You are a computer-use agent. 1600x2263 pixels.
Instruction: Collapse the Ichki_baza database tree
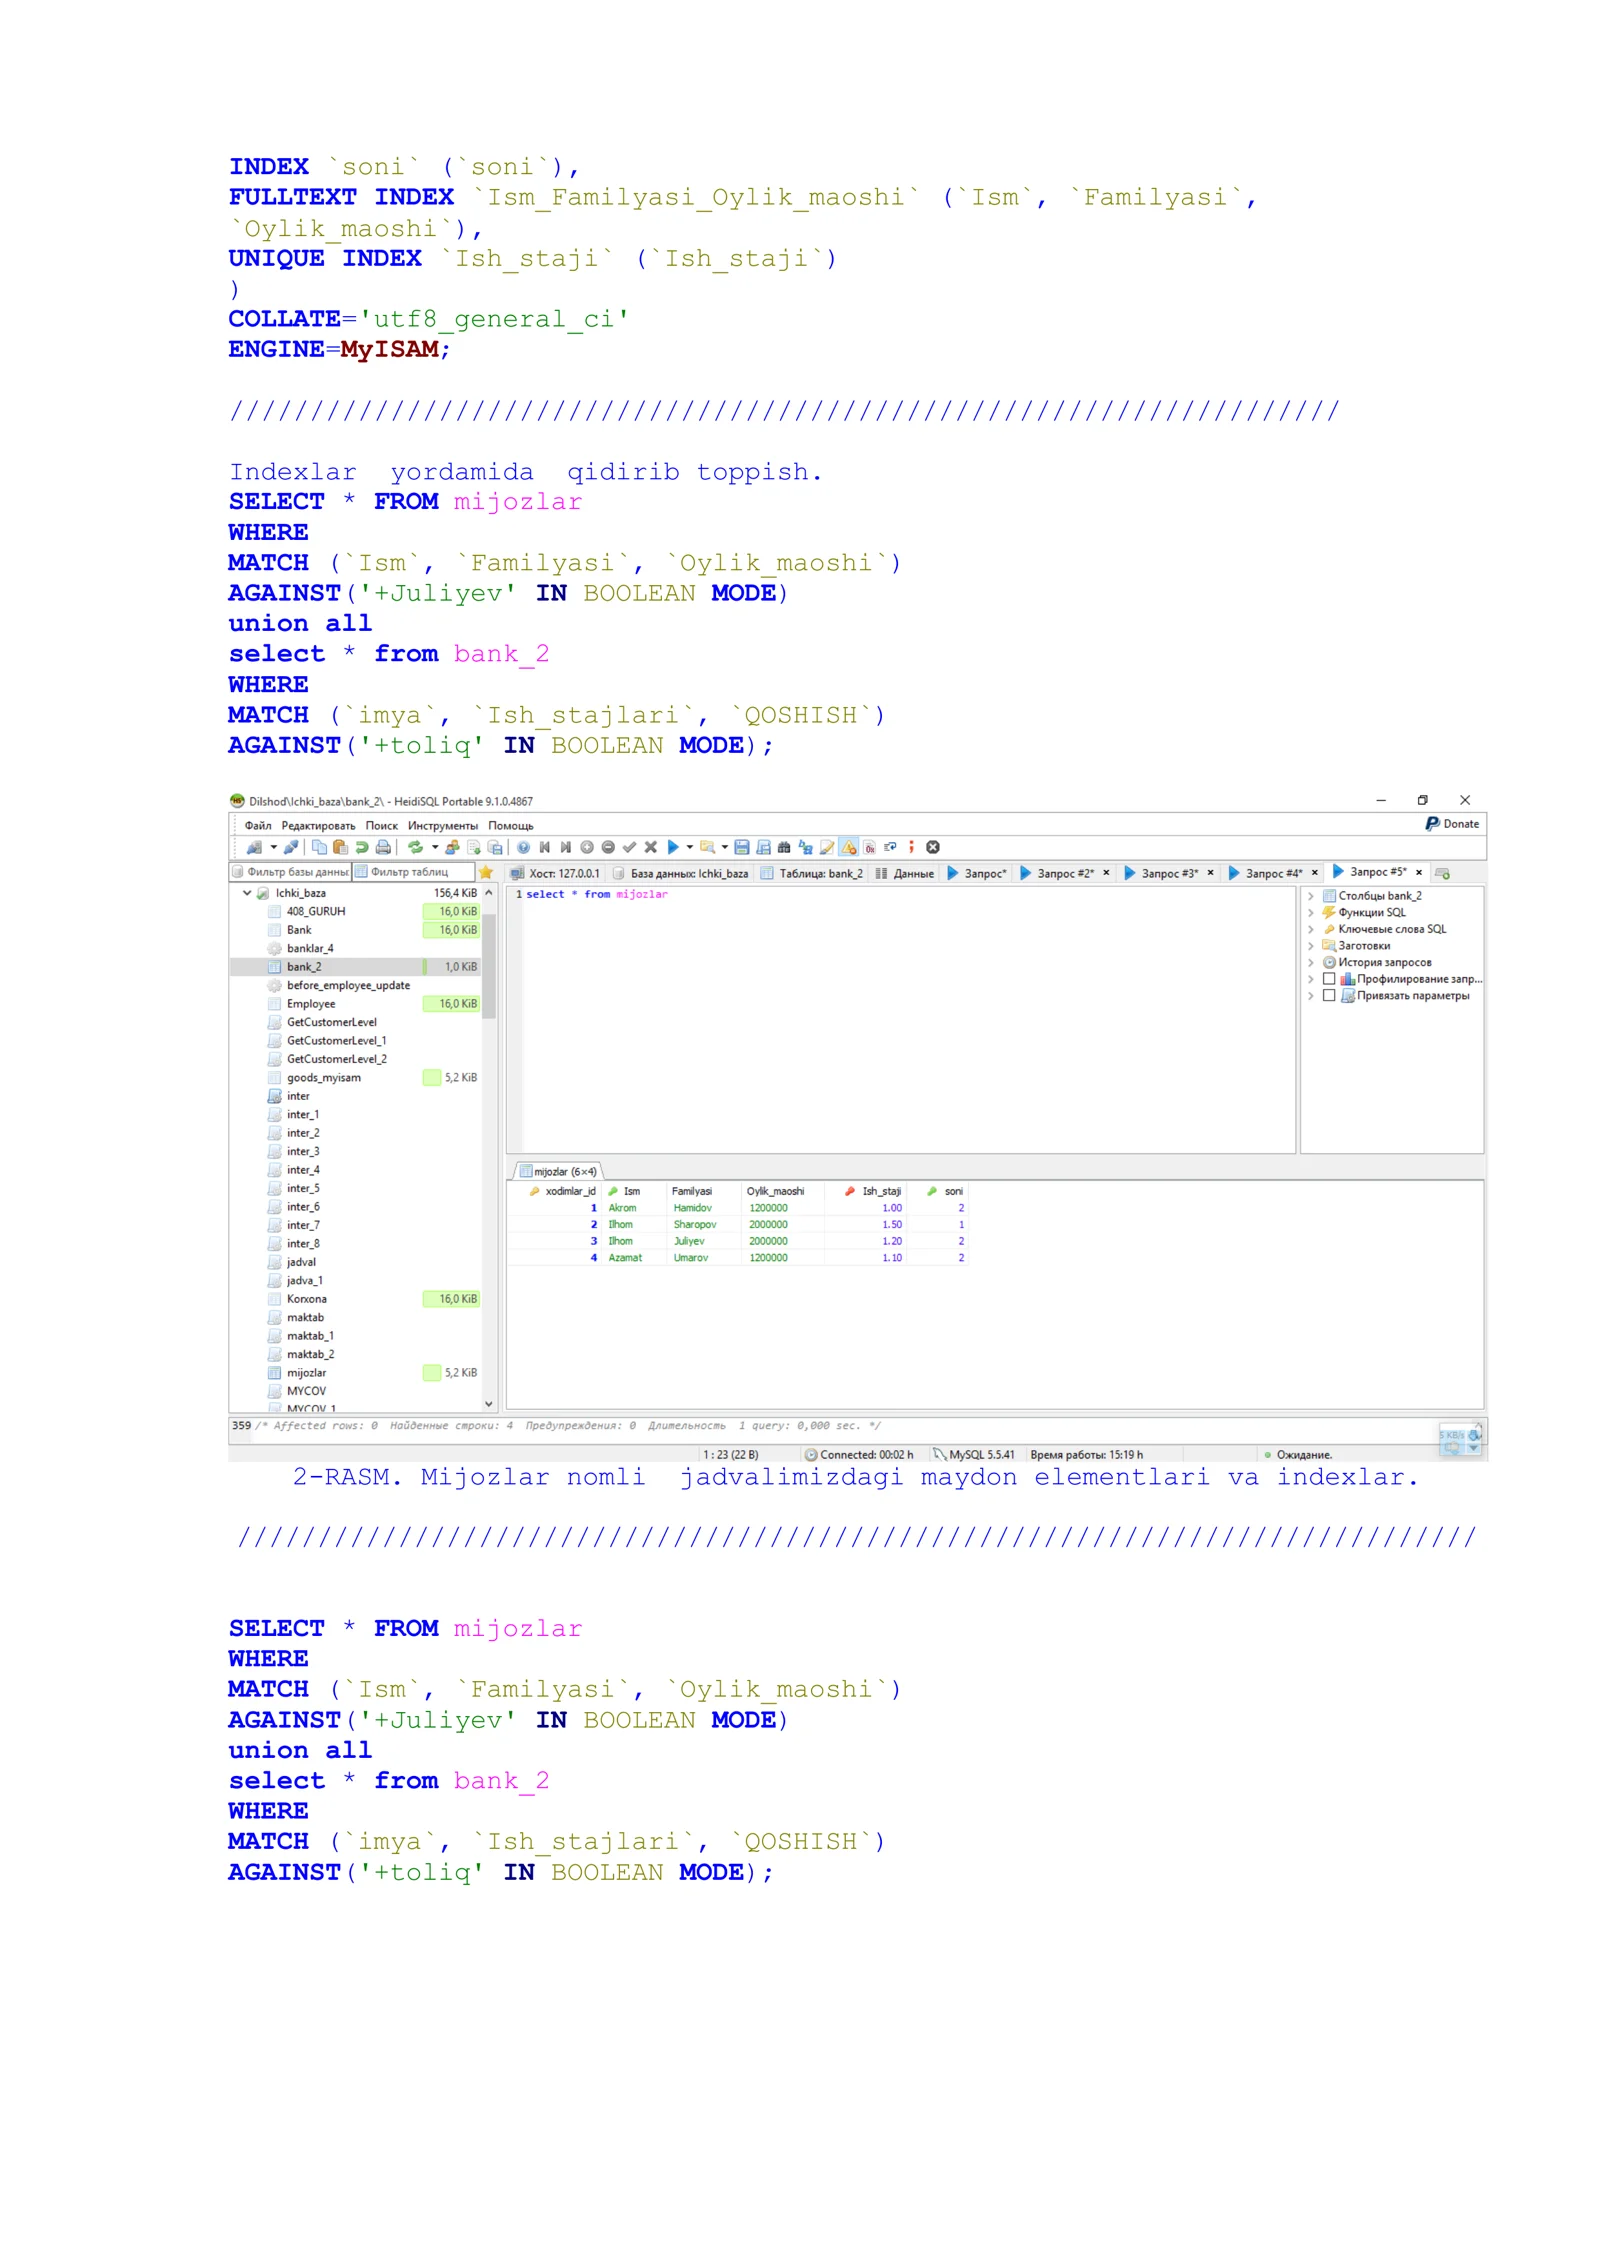[x=247, y=893]
